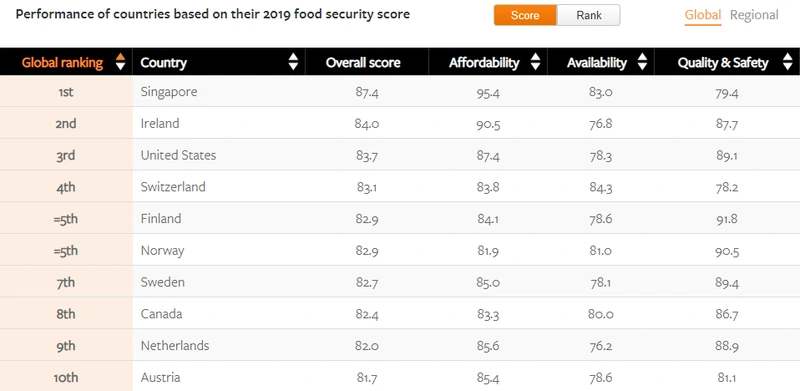Select Ireland in the country list
800x391 pixels.
pyautogui.click(x=160, y=124)
